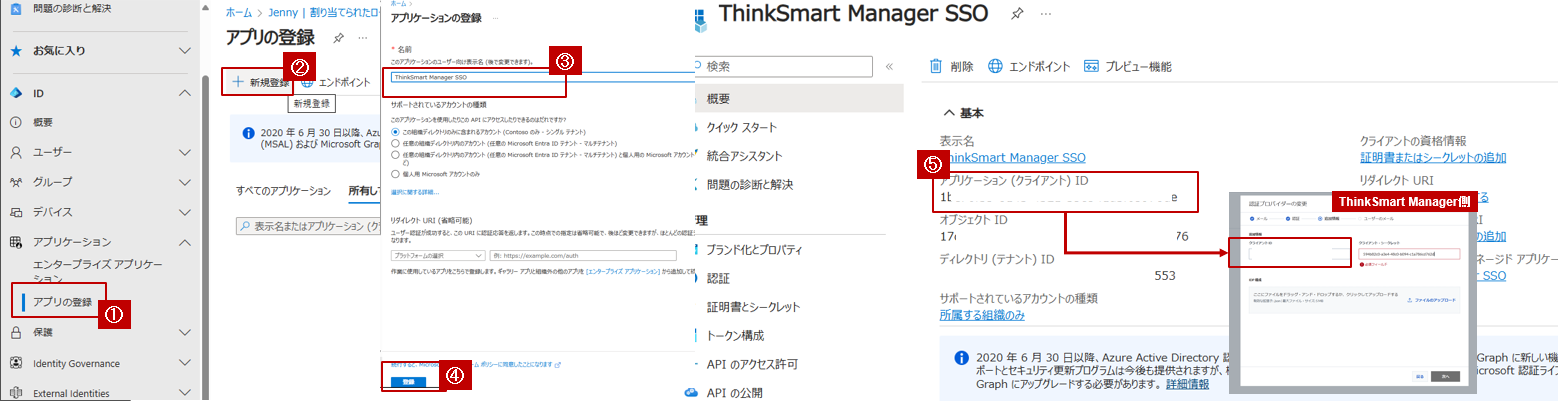Screen dimensions: 1558x401
Task: Expand the 保護 section chevron
Action: pyautogui.click(x=184, y=332)
